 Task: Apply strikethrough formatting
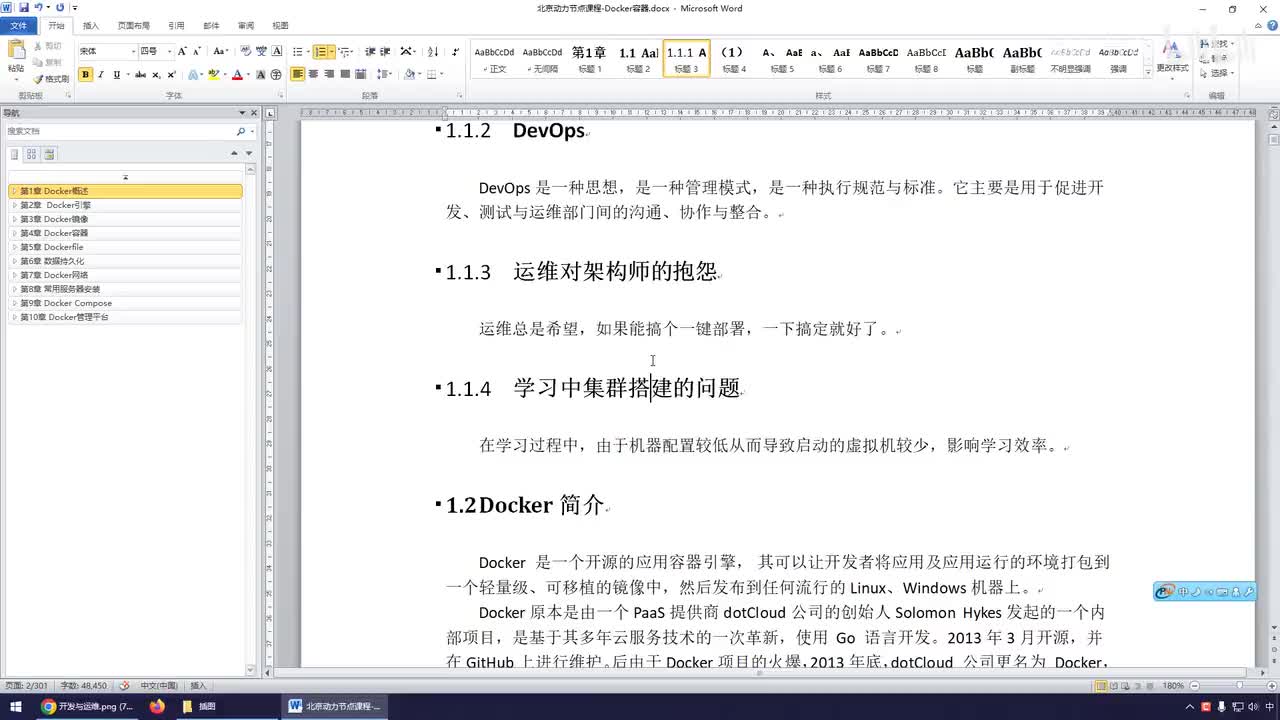(140, 74)
